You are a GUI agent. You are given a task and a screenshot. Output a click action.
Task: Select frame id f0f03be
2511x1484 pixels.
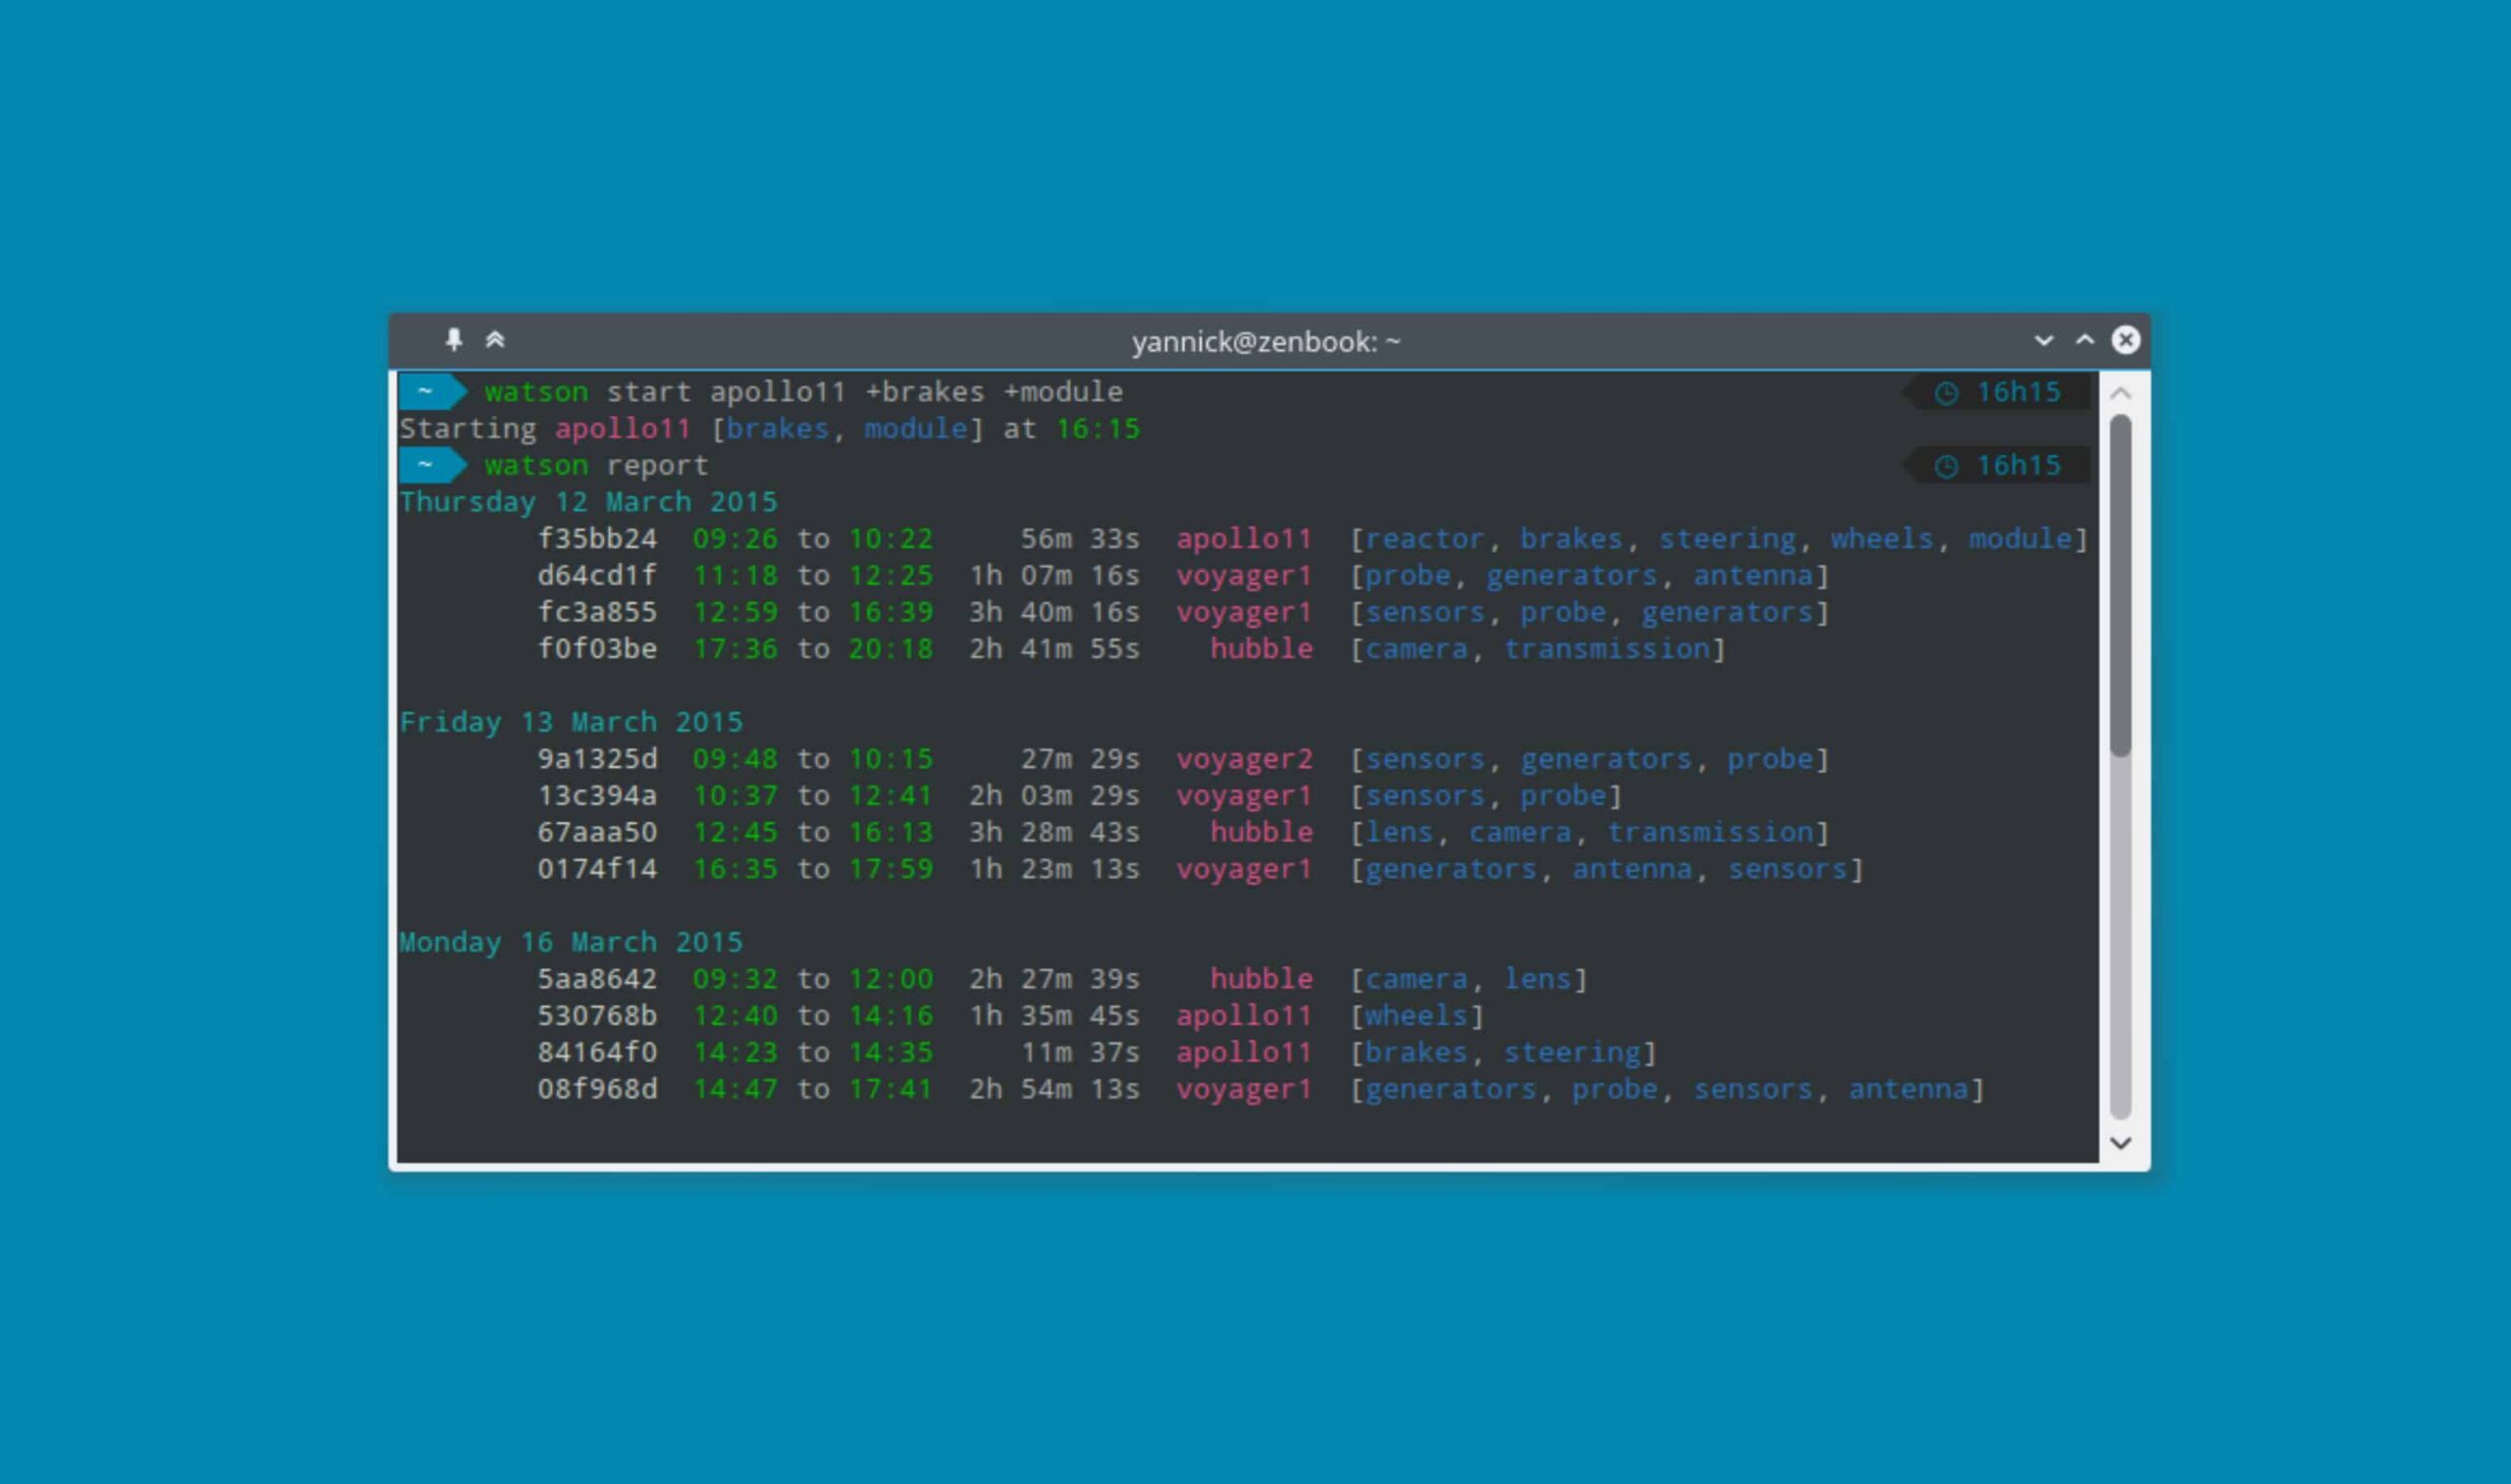click(597, 648)
